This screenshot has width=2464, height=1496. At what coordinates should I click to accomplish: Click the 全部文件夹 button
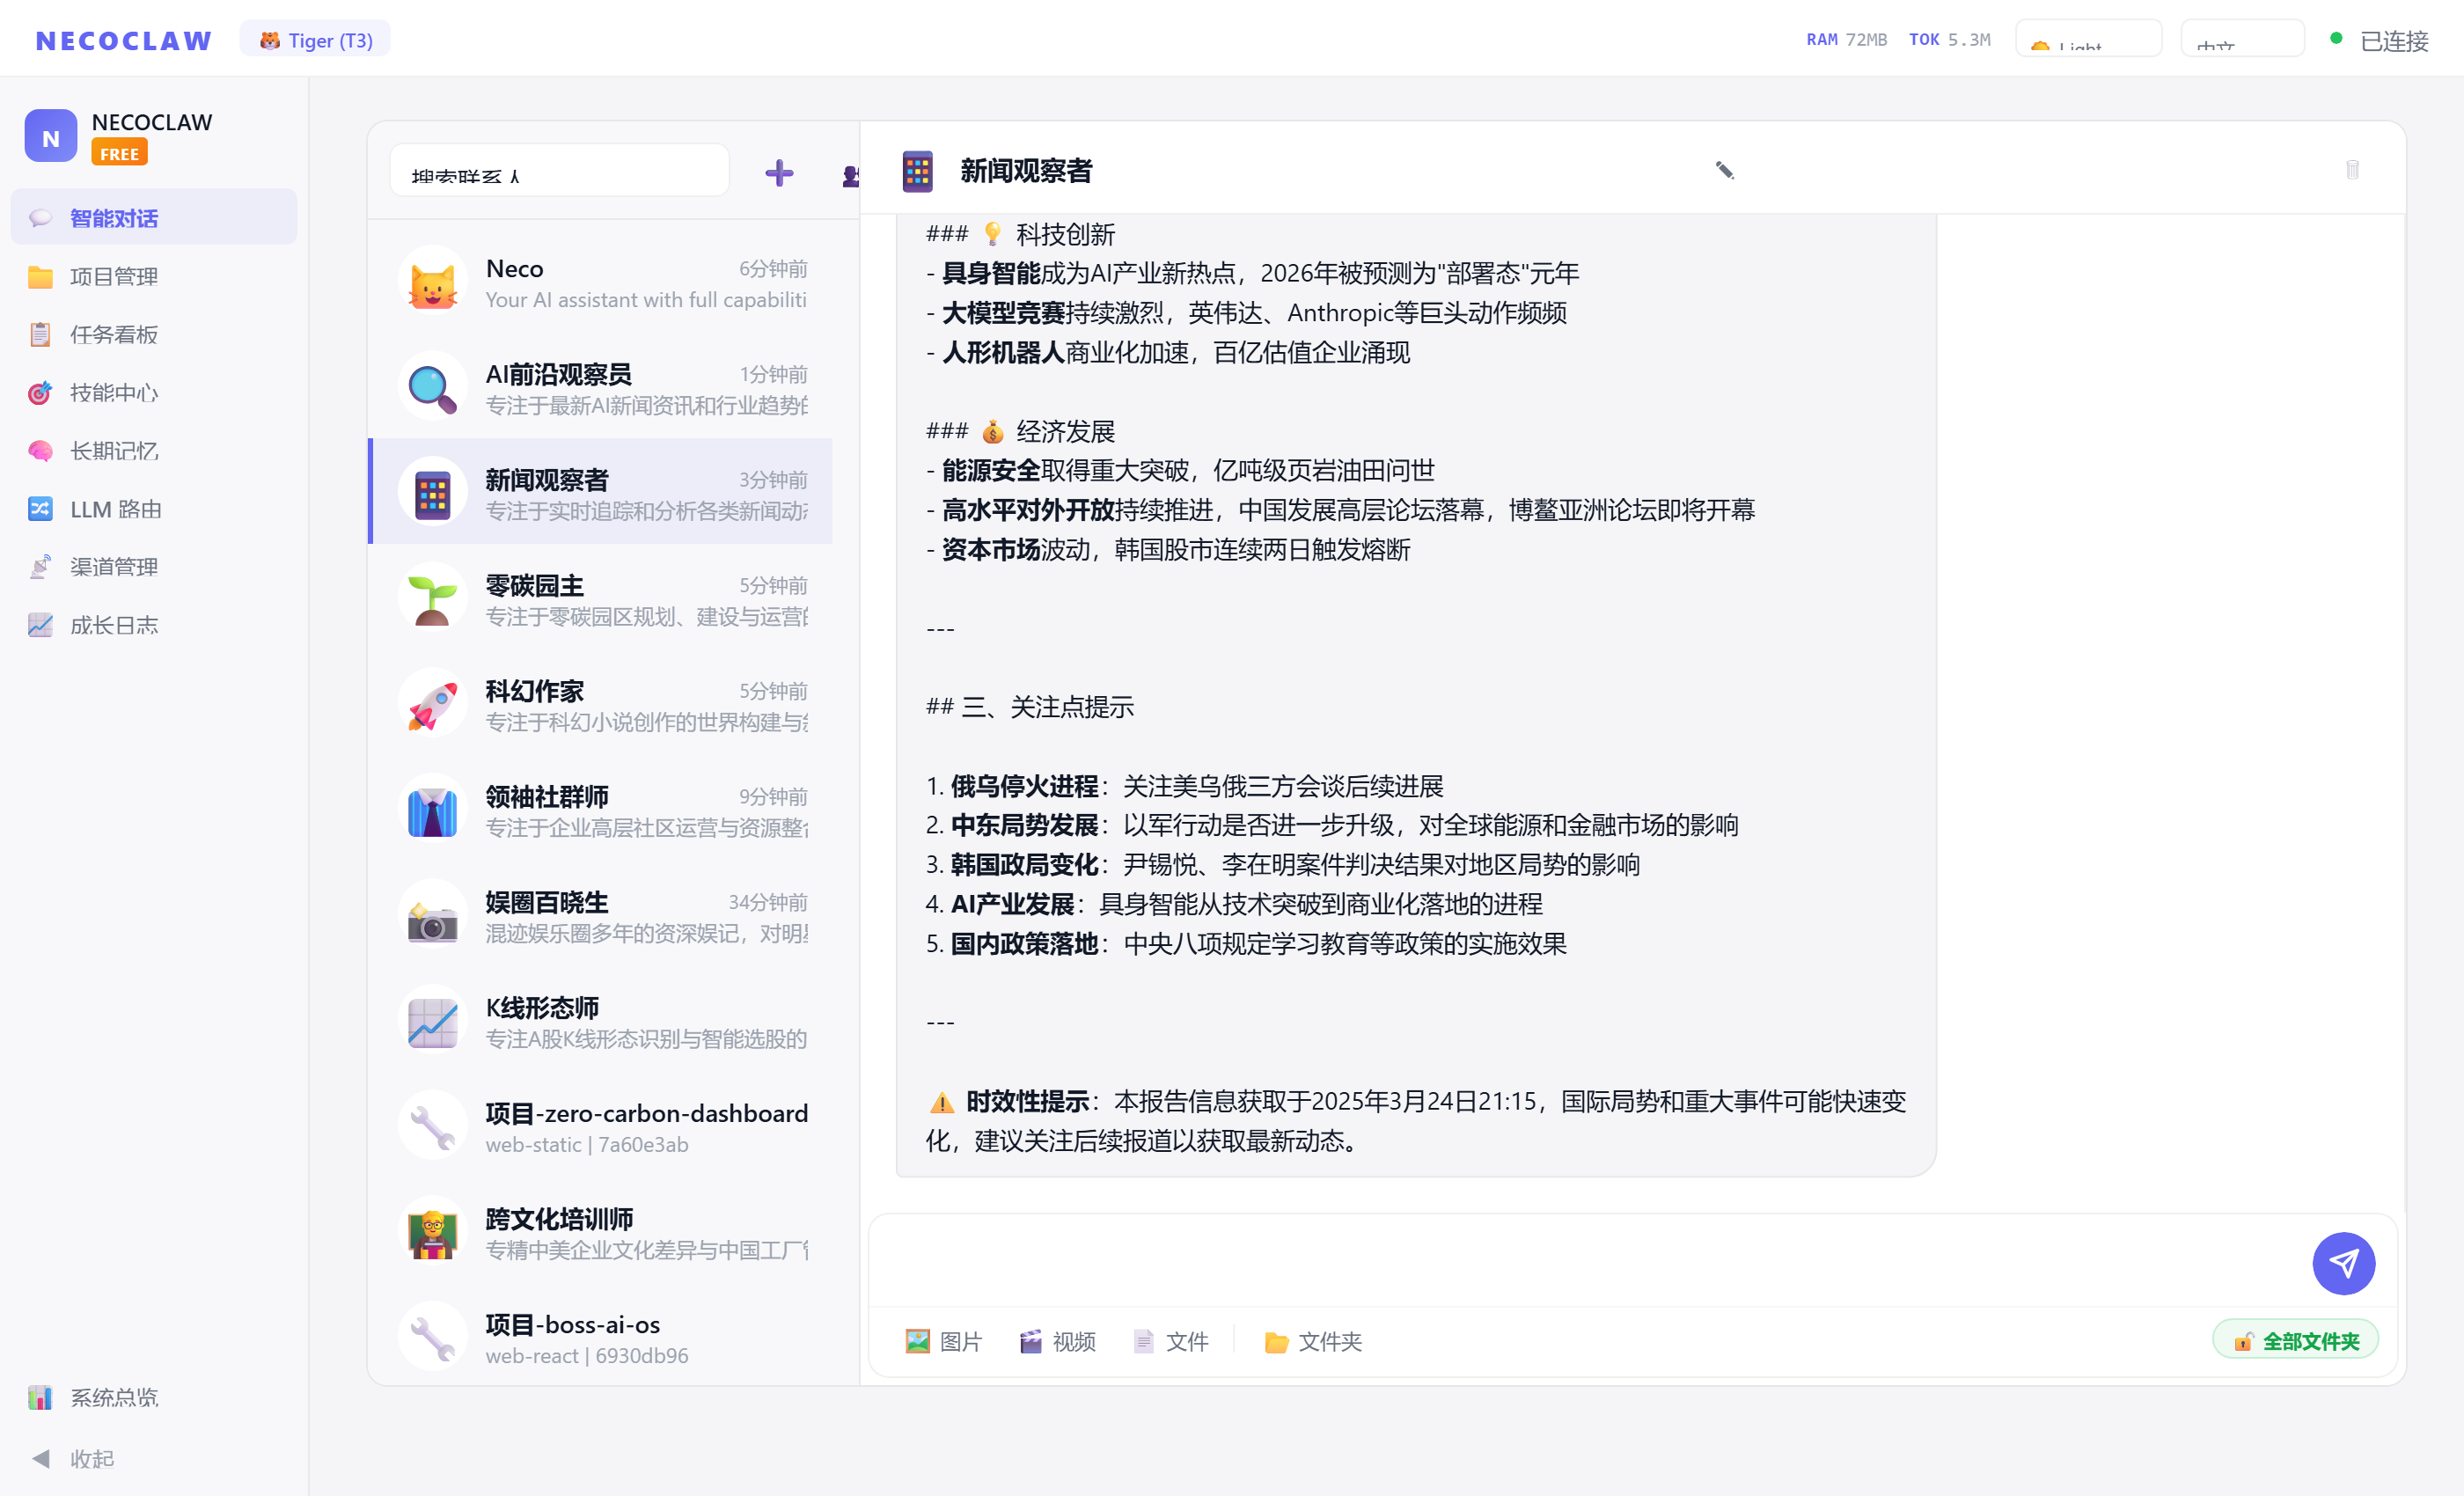[x=2295, y=1340]
